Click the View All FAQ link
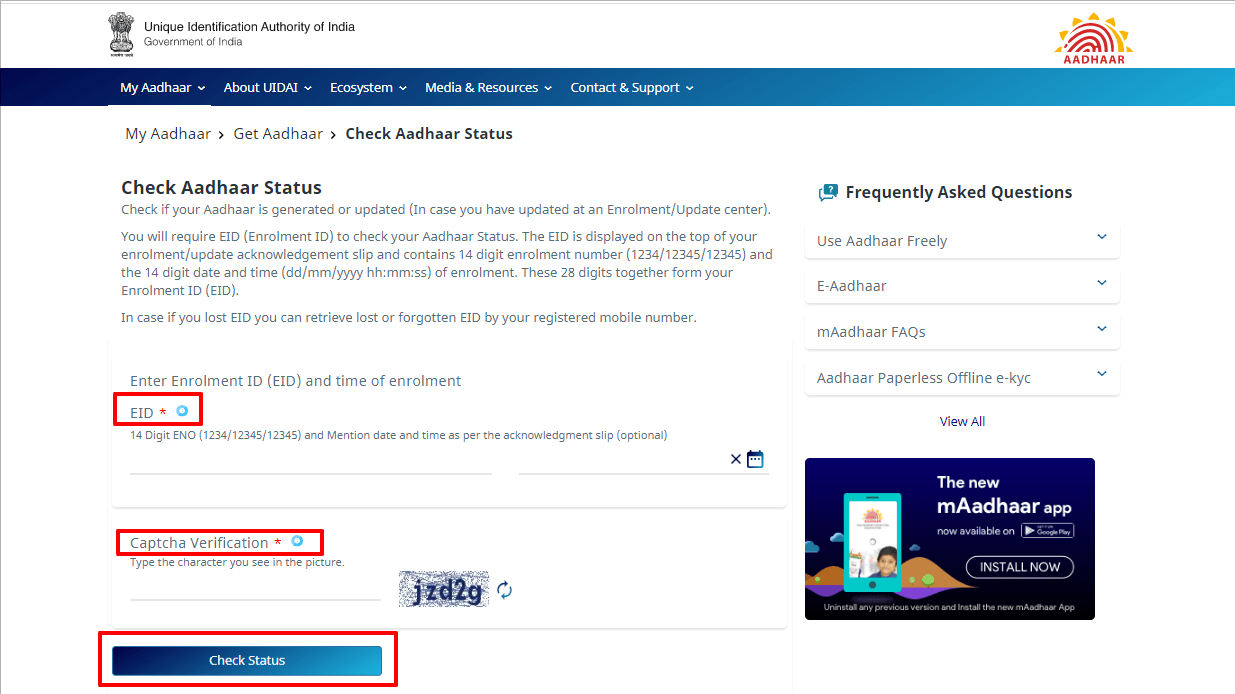This screenshot has width=1235, height=694. pyautogui.click(x=962, y=421)
